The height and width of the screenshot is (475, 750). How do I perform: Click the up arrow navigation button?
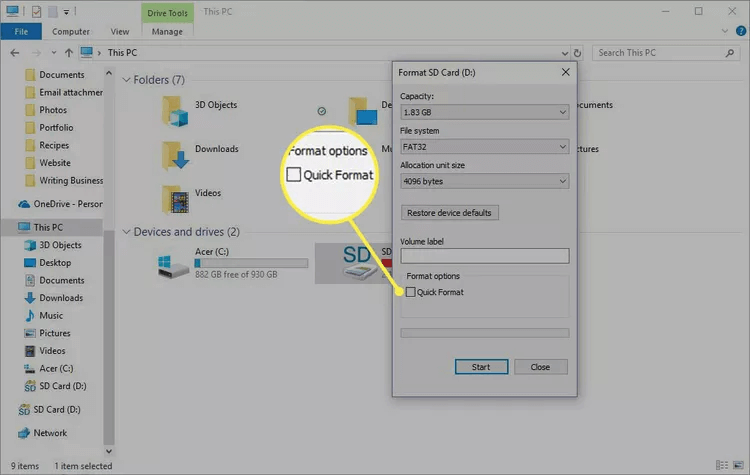point(68,52)
